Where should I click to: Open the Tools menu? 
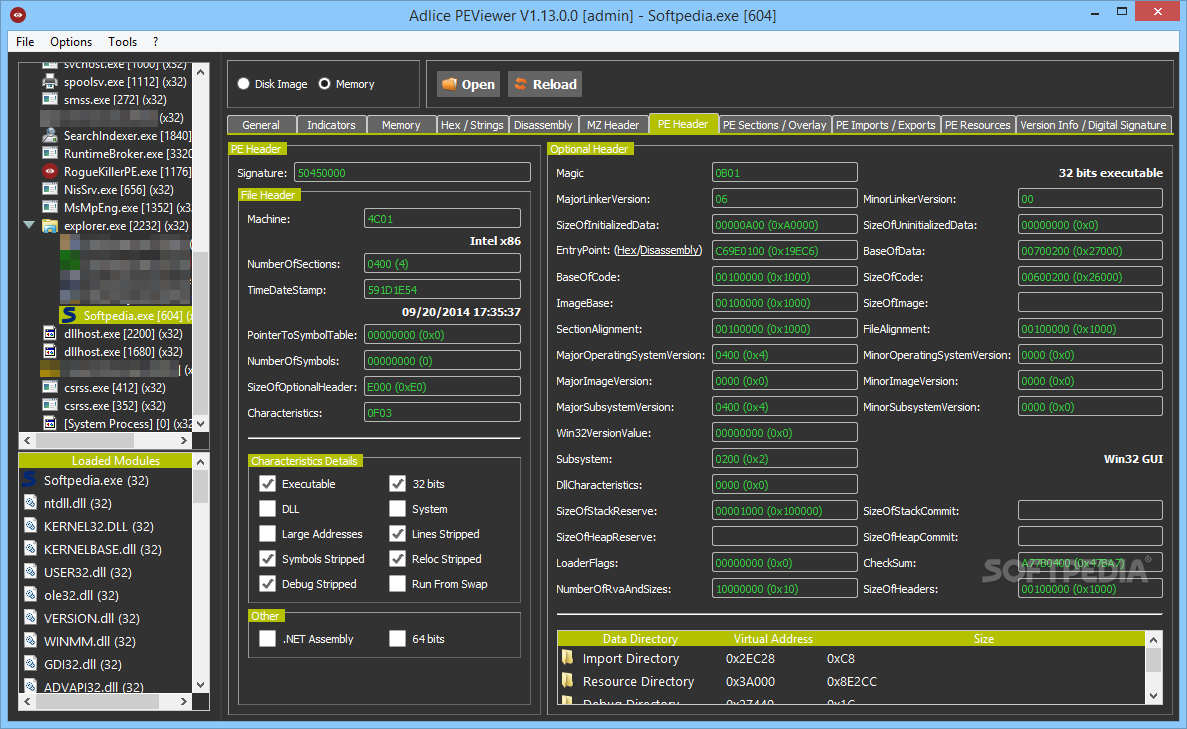coord(122,42)
